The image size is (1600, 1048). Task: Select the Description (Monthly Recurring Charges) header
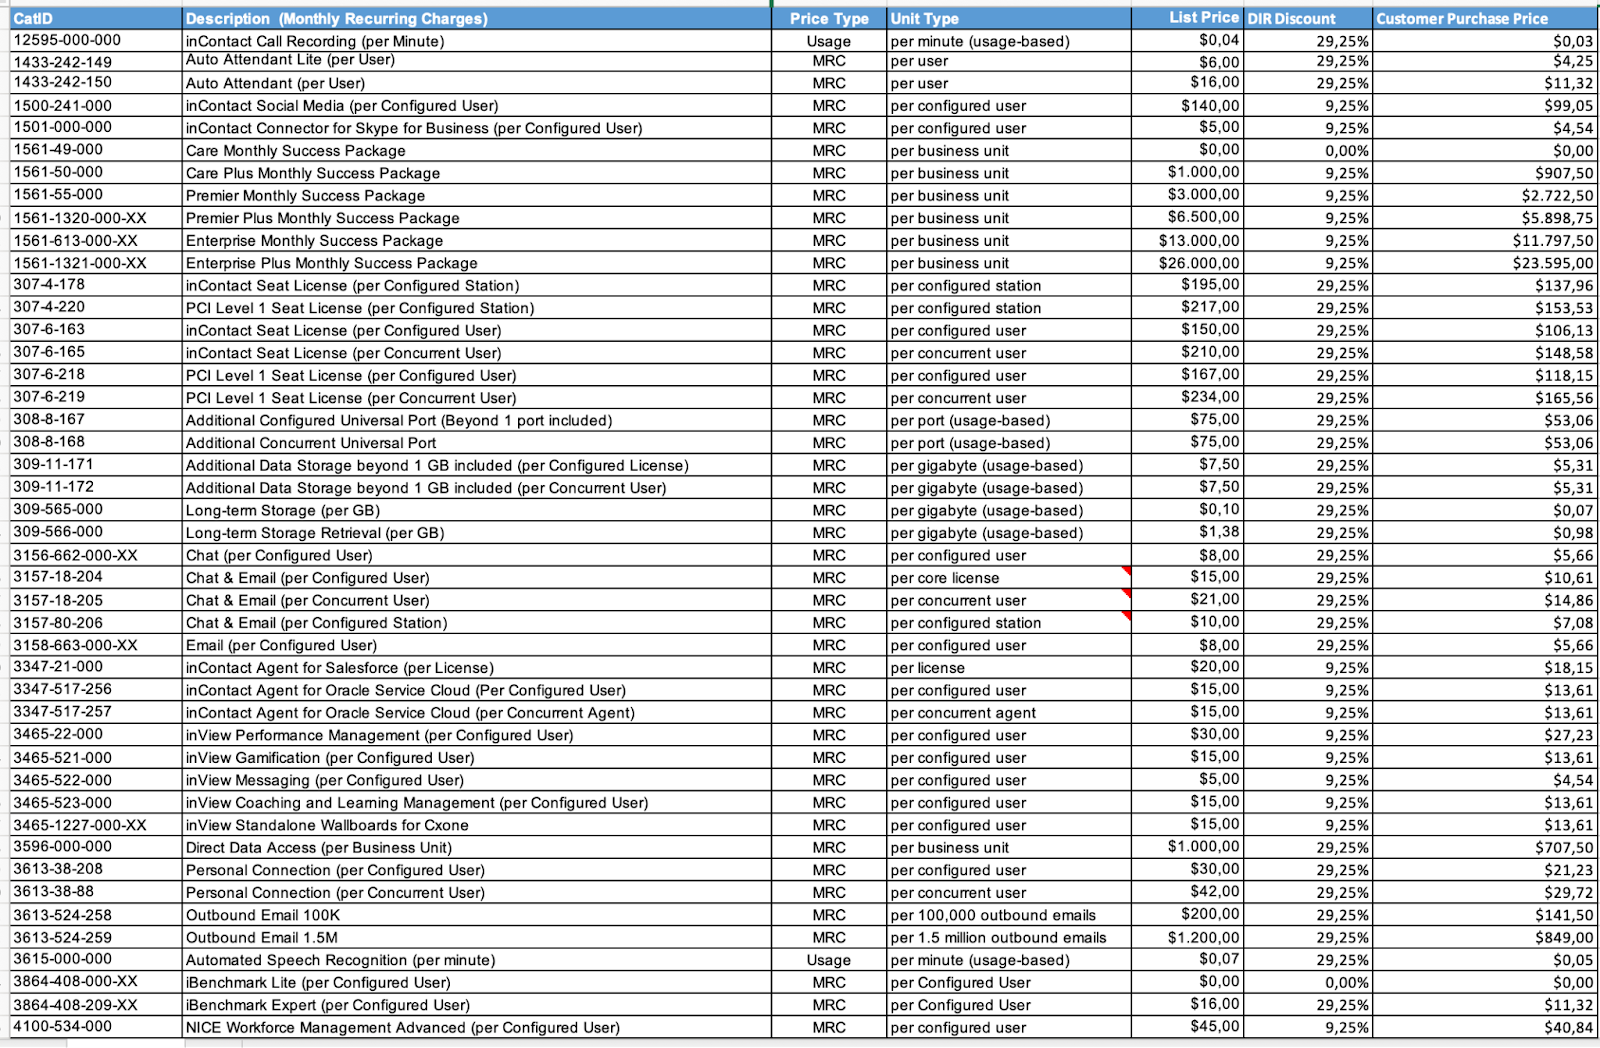click(x=476, y=18)
